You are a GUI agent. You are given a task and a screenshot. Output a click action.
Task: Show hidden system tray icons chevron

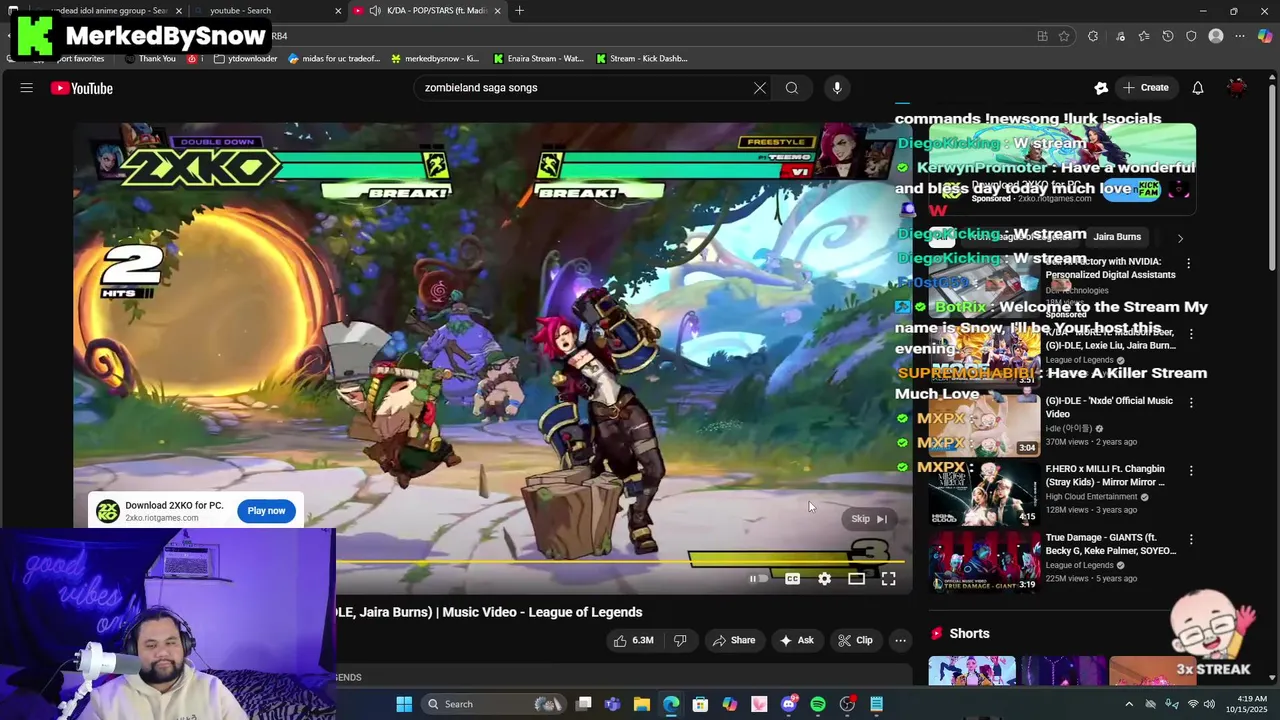coord(1129,704)
